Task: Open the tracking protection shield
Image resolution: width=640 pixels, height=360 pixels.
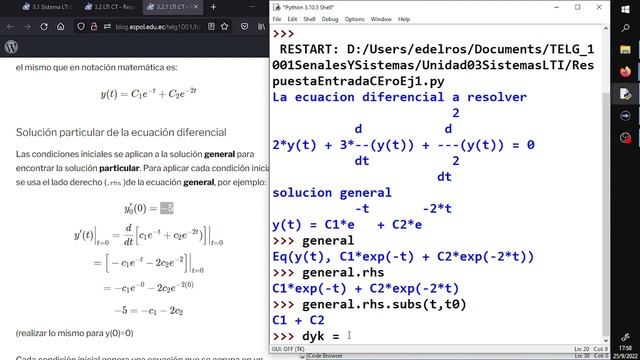Action: pyautogui.click(x=81, y=27)
